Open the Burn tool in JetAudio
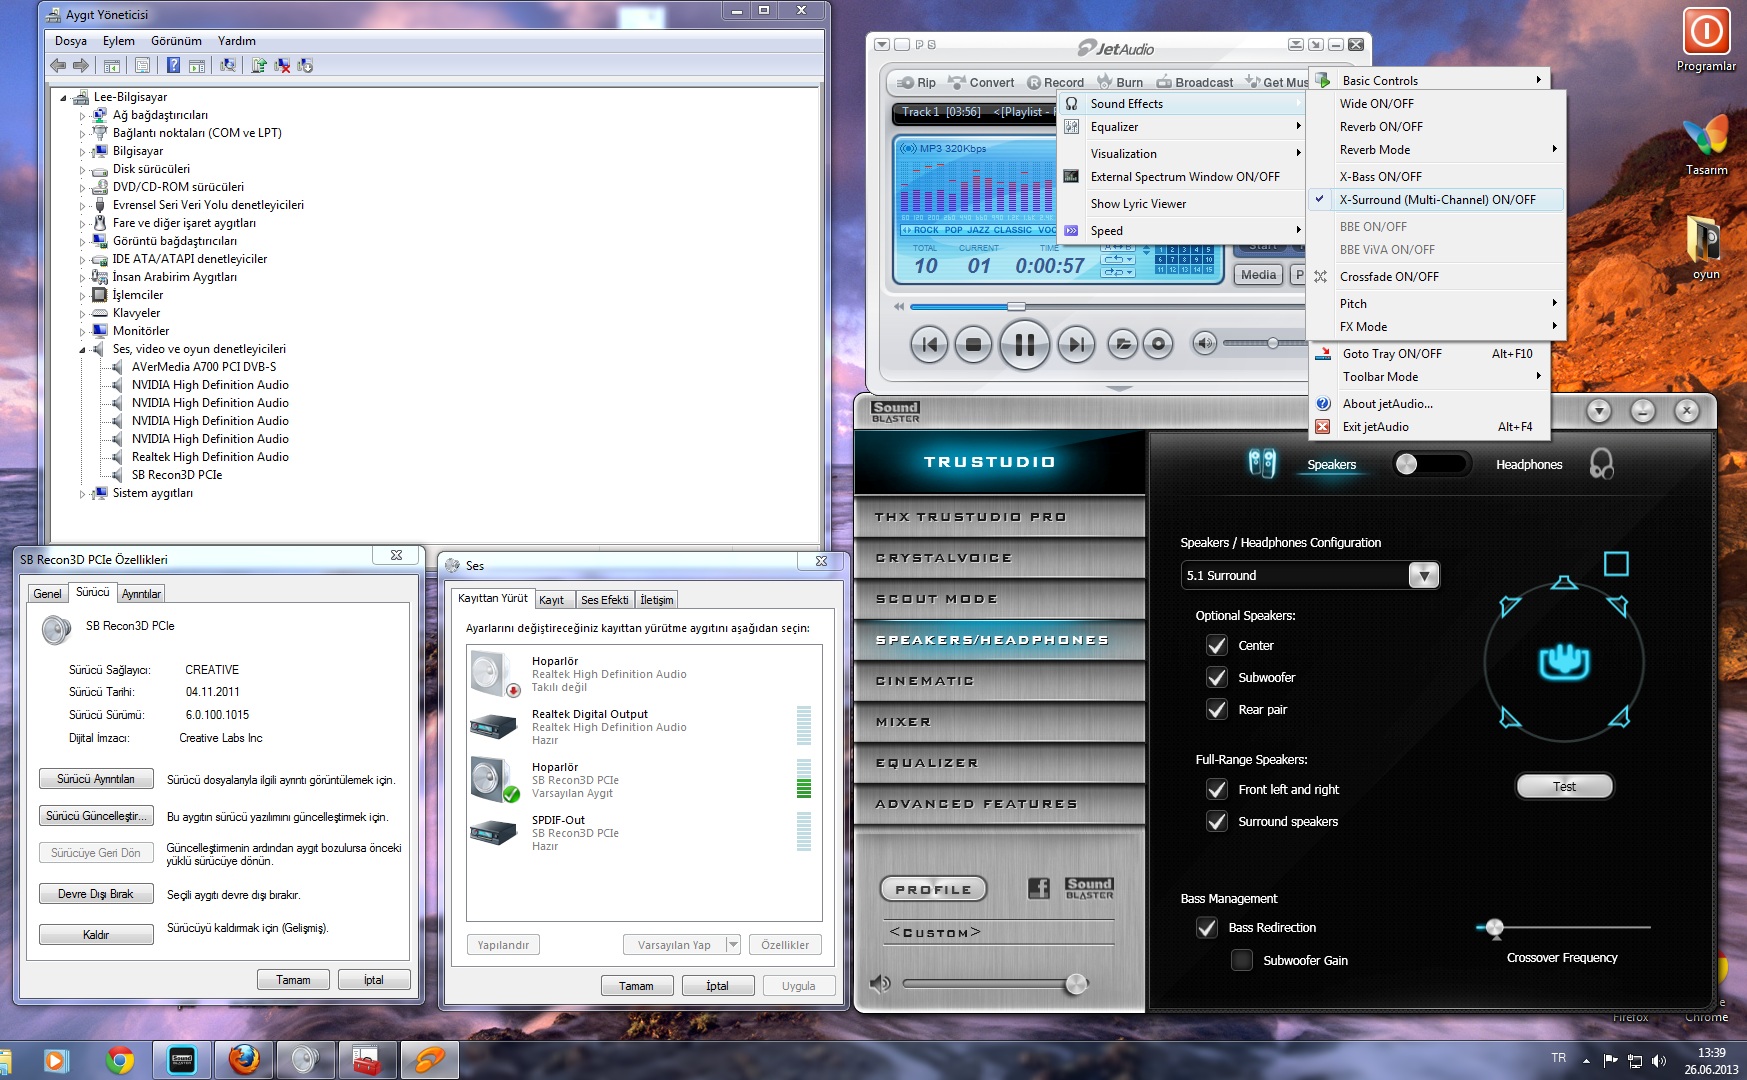Image resolution: width=1747 pixels, height=1080 pixels. coord(1120,82)
